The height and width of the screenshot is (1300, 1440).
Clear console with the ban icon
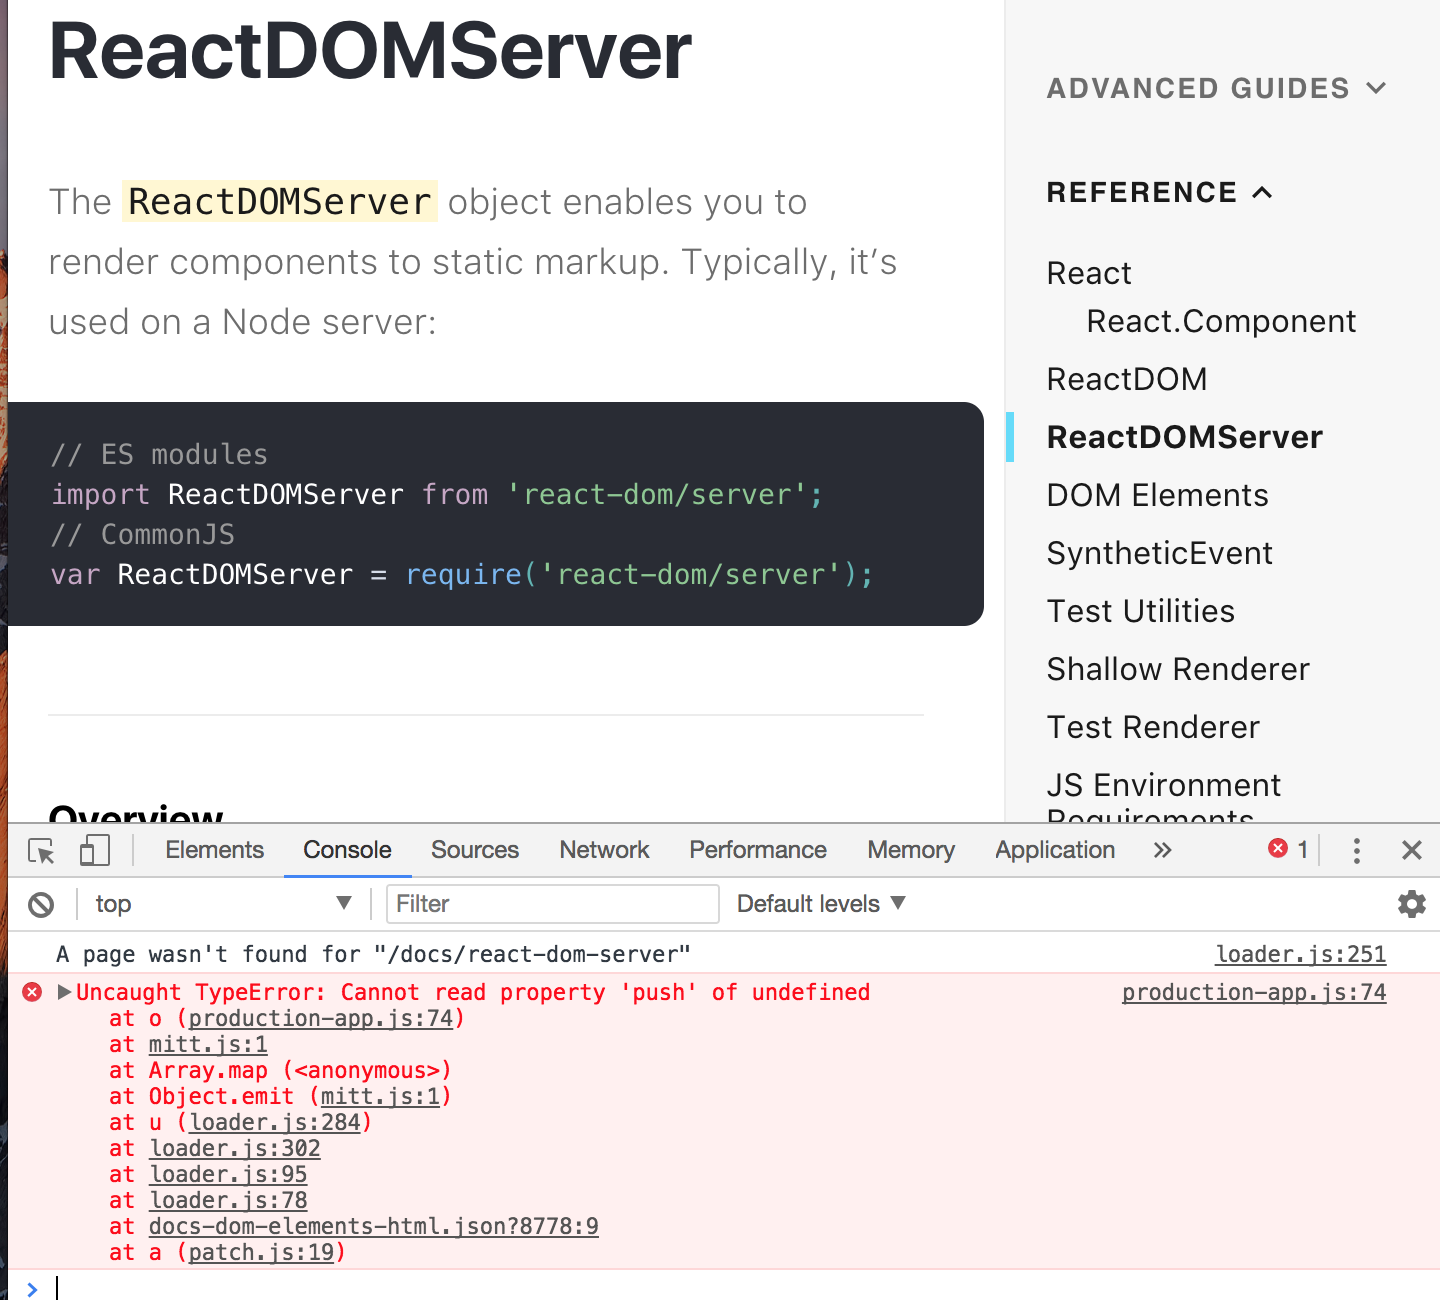click(x=41, y=905)
